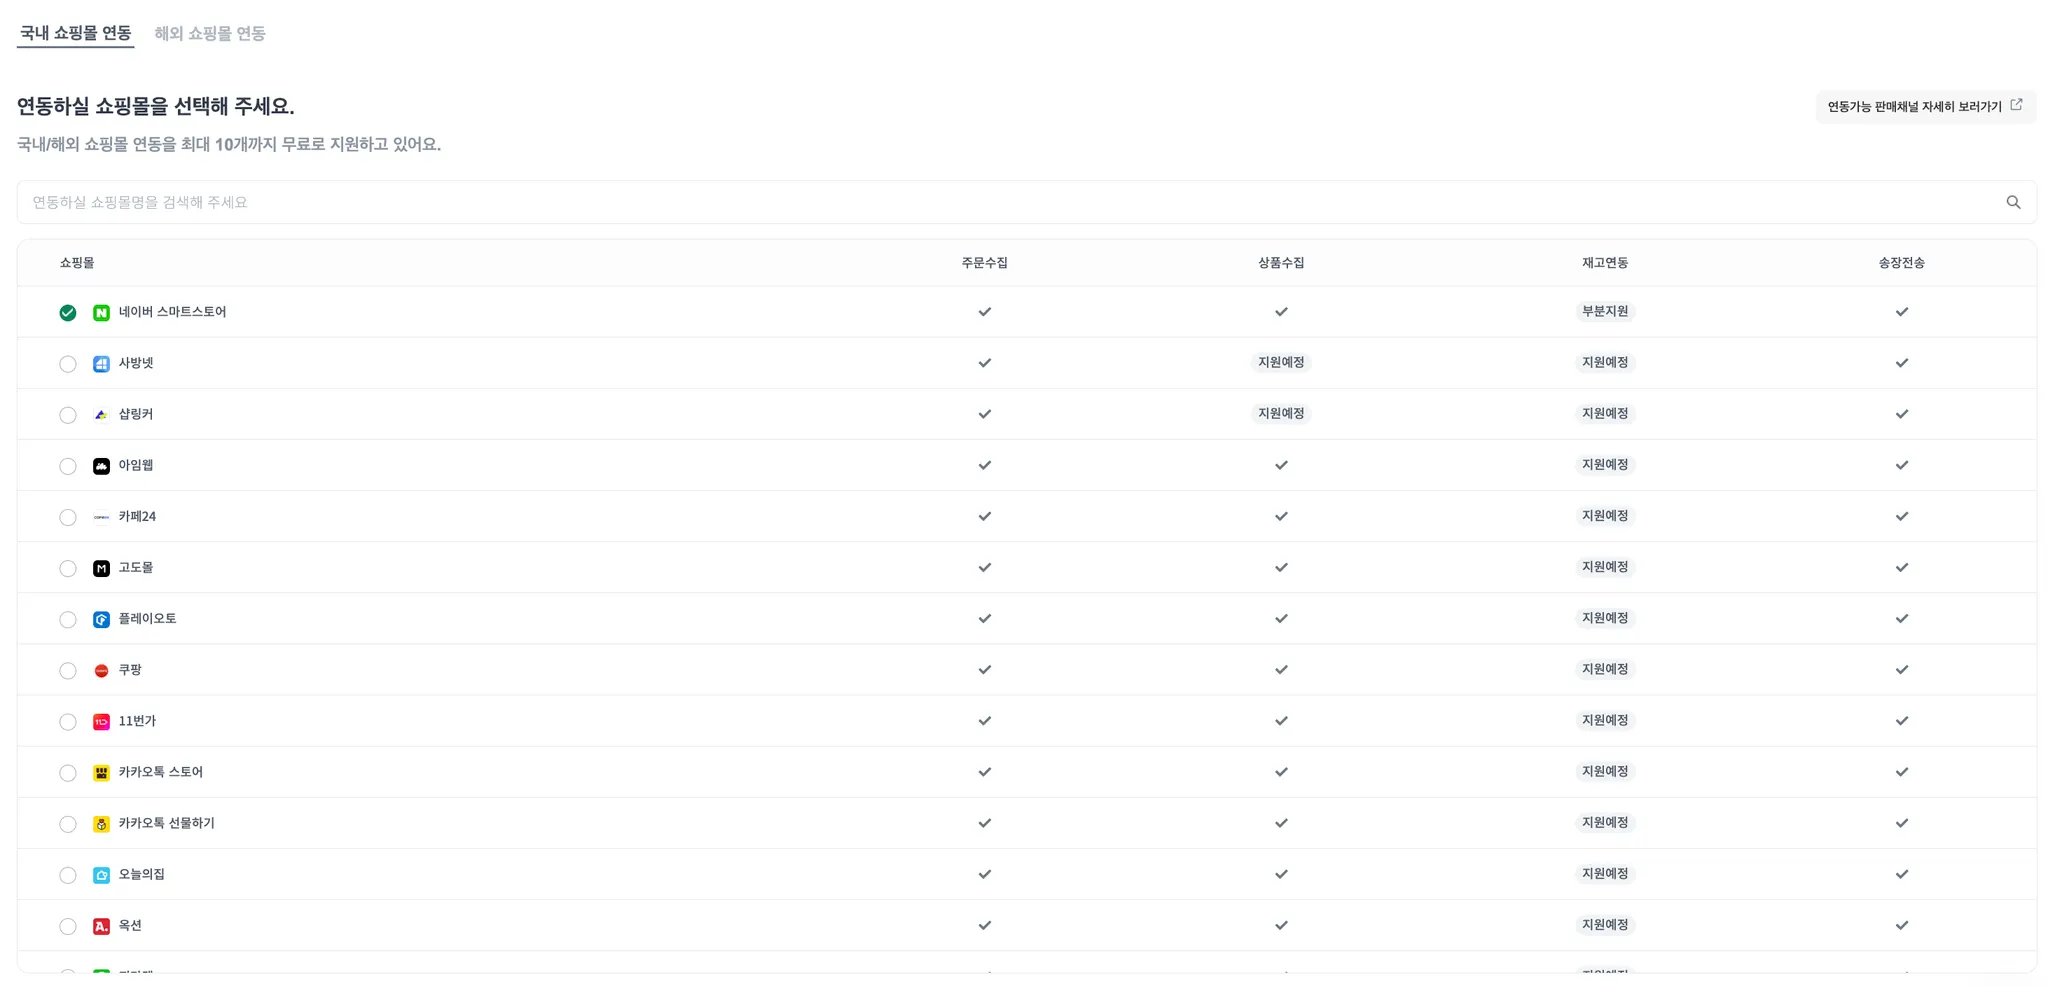Select the 11번가 radio button
Image resolution: width=2048 pixels, height=986 pixels.
pos(68,722)
